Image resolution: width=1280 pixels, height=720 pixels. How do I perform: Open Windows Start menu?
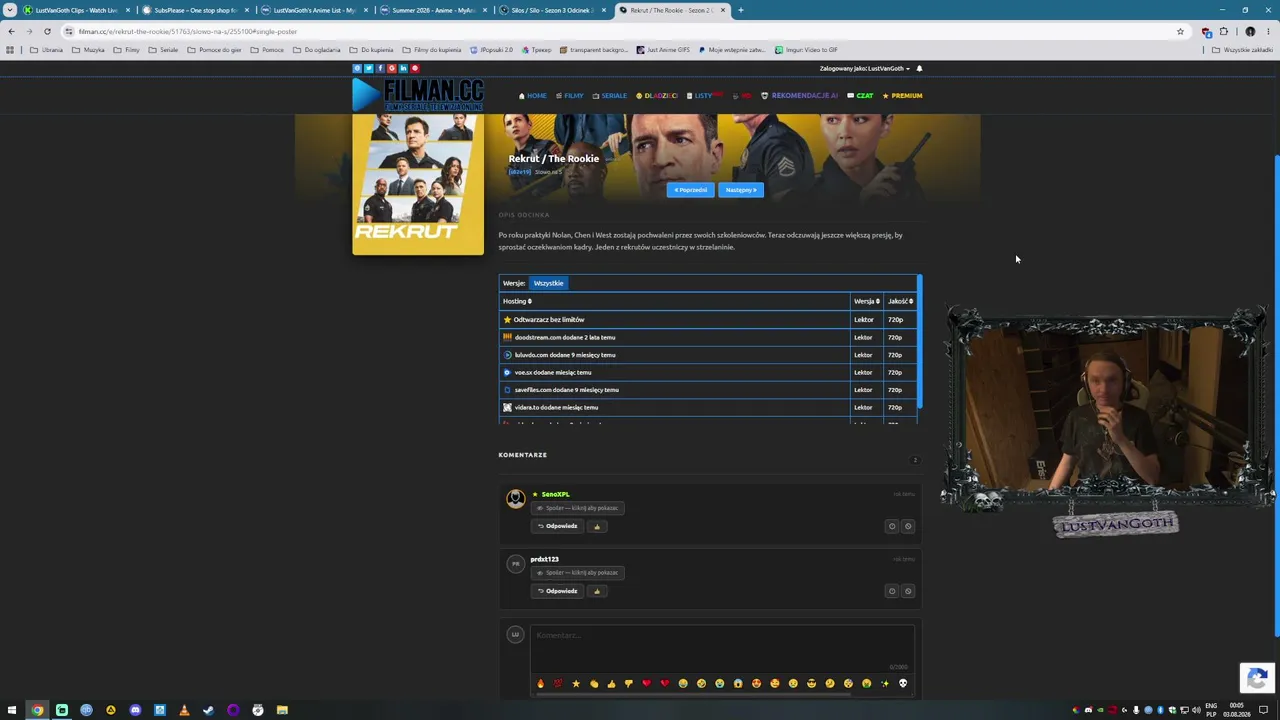coord(12,710)
